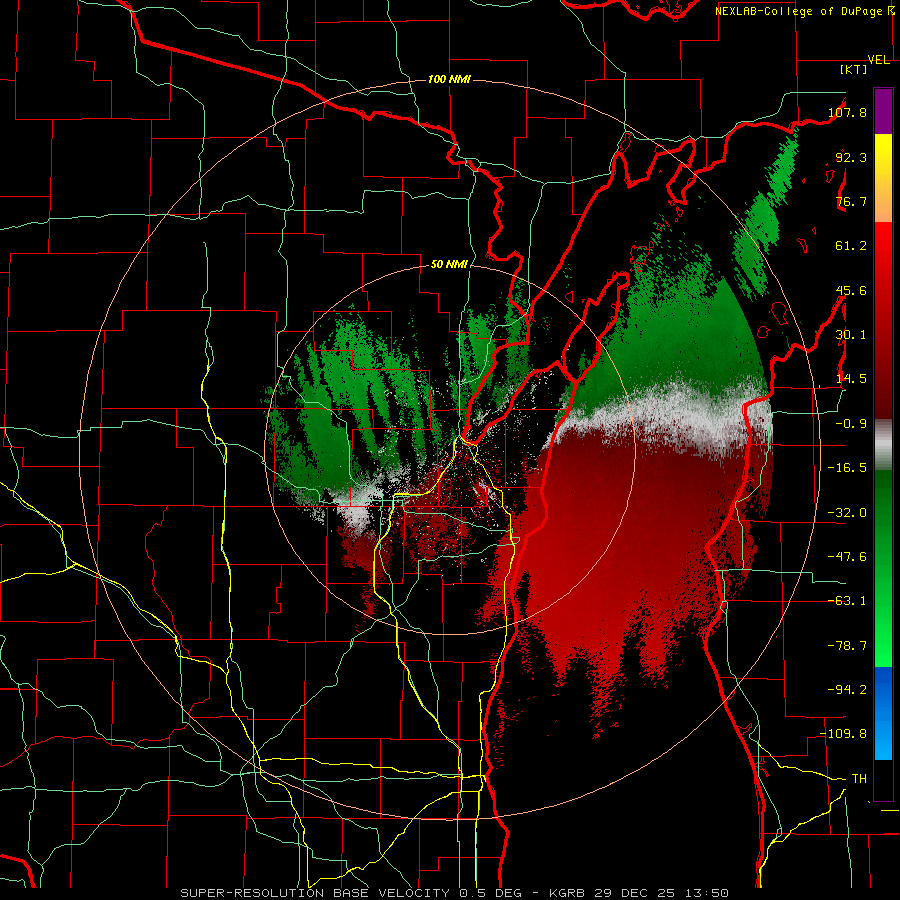This screenshot has height=900, width=900.
Task: Click the VEL legend title
Action: (x=878, y=60)
